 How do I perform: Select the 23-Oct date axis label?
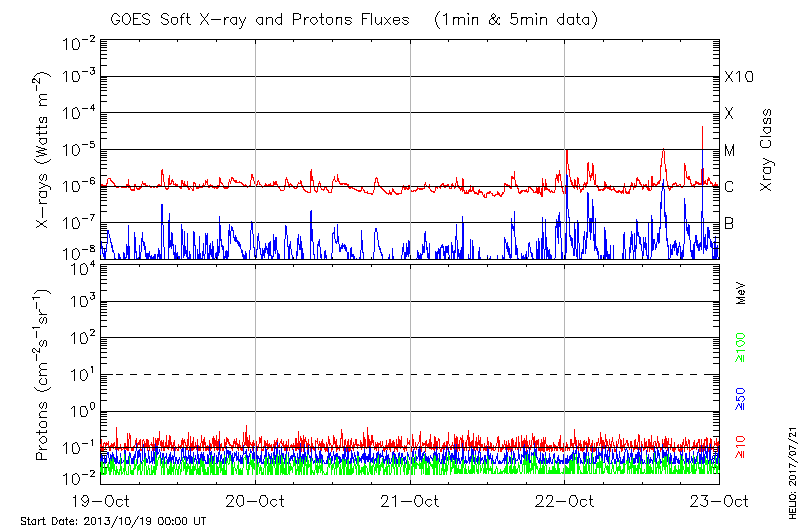pyautogui.click(x=719, y=500)
